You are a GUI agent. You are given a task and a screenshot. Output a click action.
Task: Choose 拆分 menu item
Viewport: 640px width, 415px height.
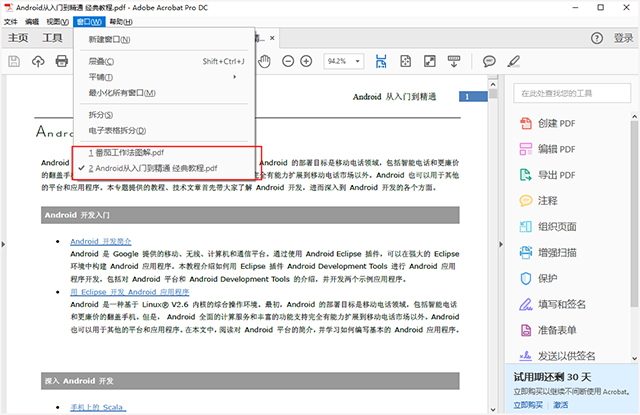[162, 115]
